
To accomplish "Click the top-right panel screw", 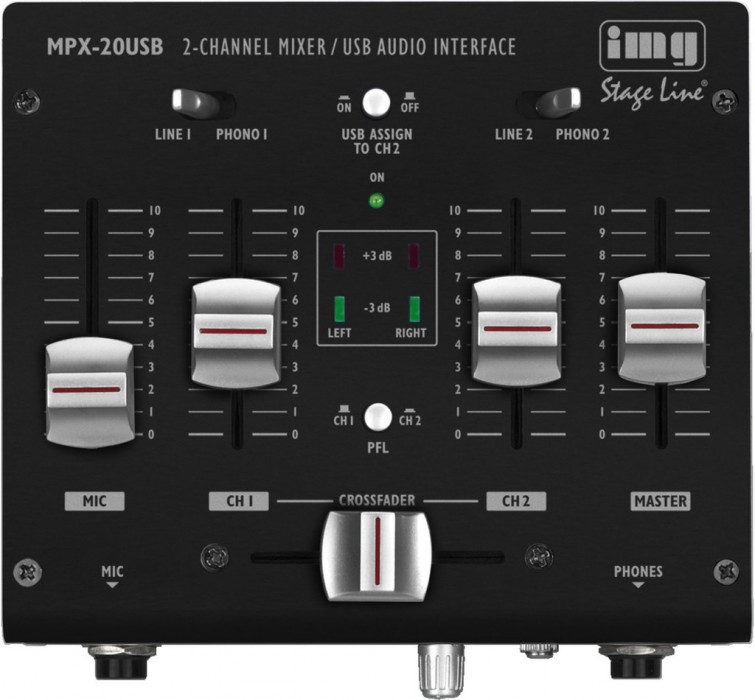I will click(x=725, y=102).
